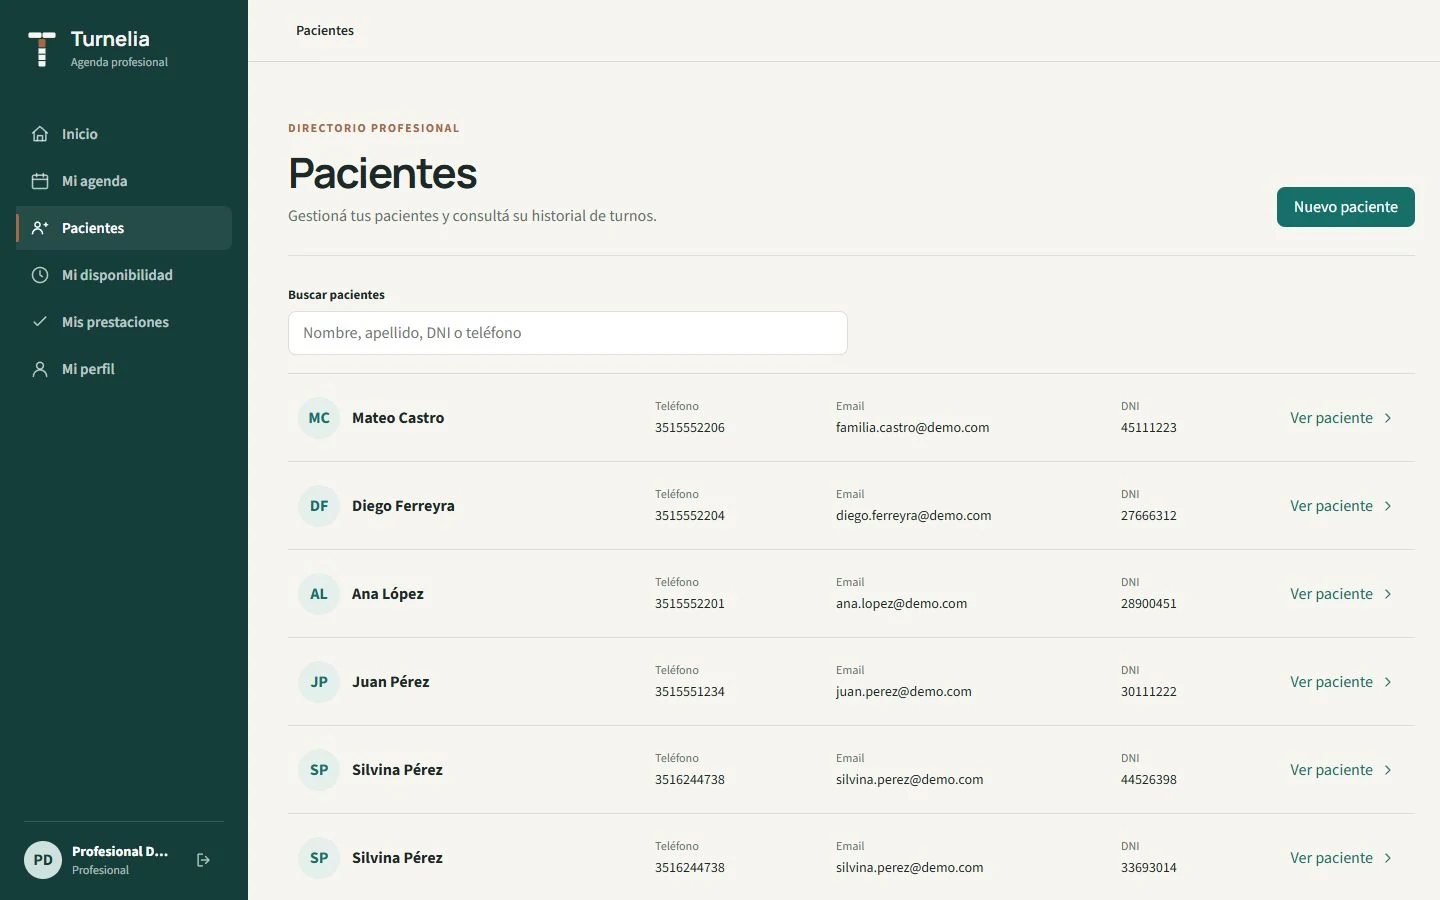The image size is (1440, 900).
Task: Click the Turnelia logo icon
Action: point(42,49)
